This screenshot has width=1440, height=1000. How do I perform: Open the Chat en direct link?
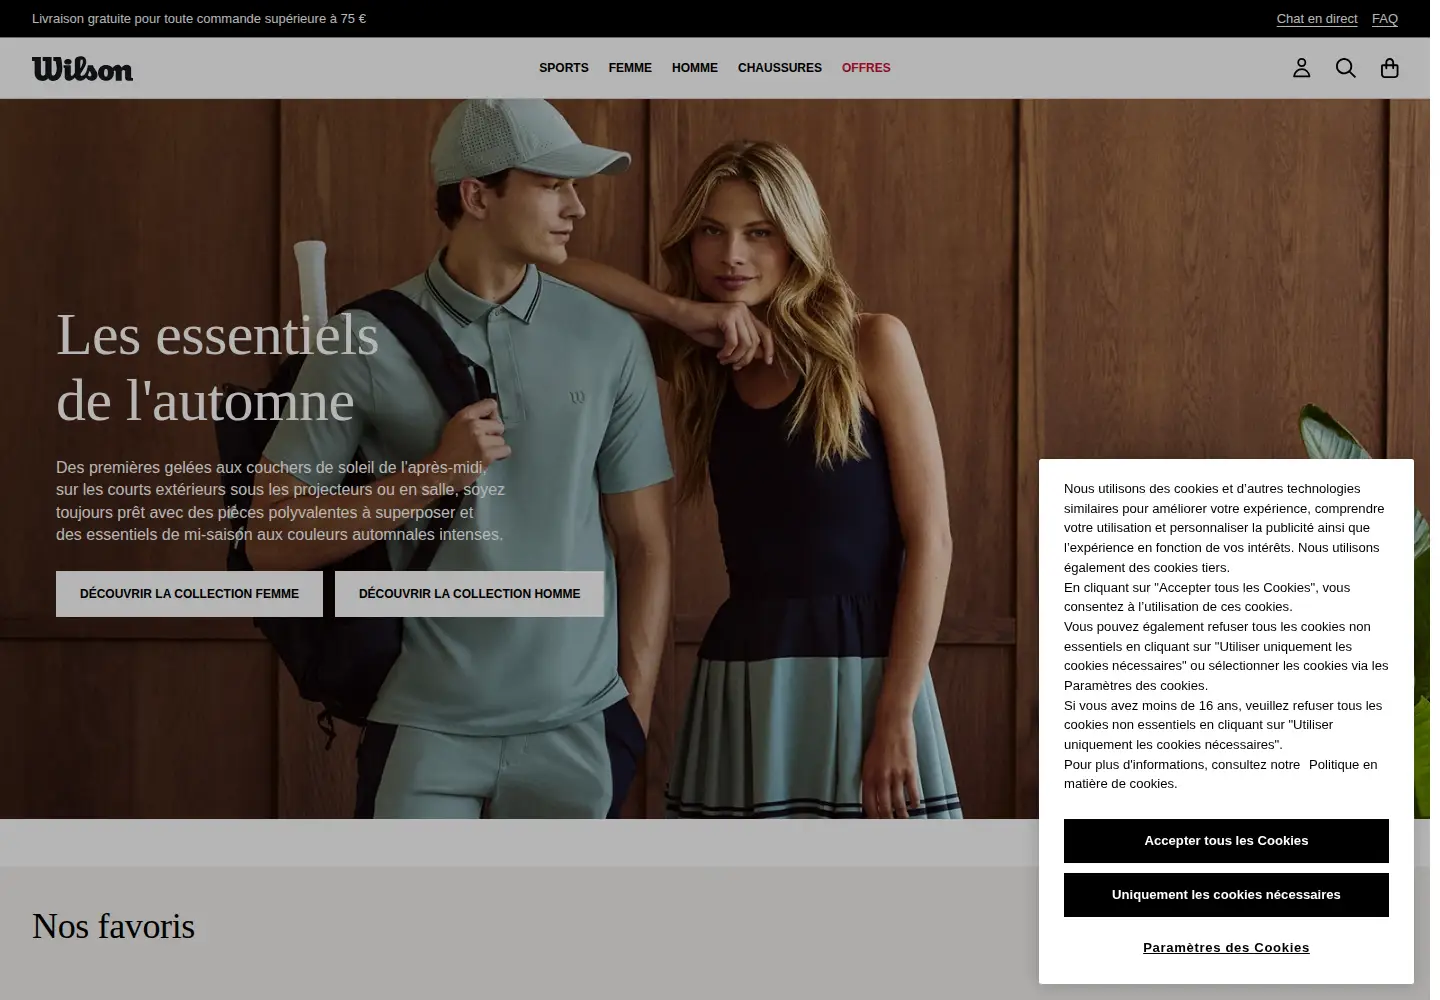point(1317,19)
